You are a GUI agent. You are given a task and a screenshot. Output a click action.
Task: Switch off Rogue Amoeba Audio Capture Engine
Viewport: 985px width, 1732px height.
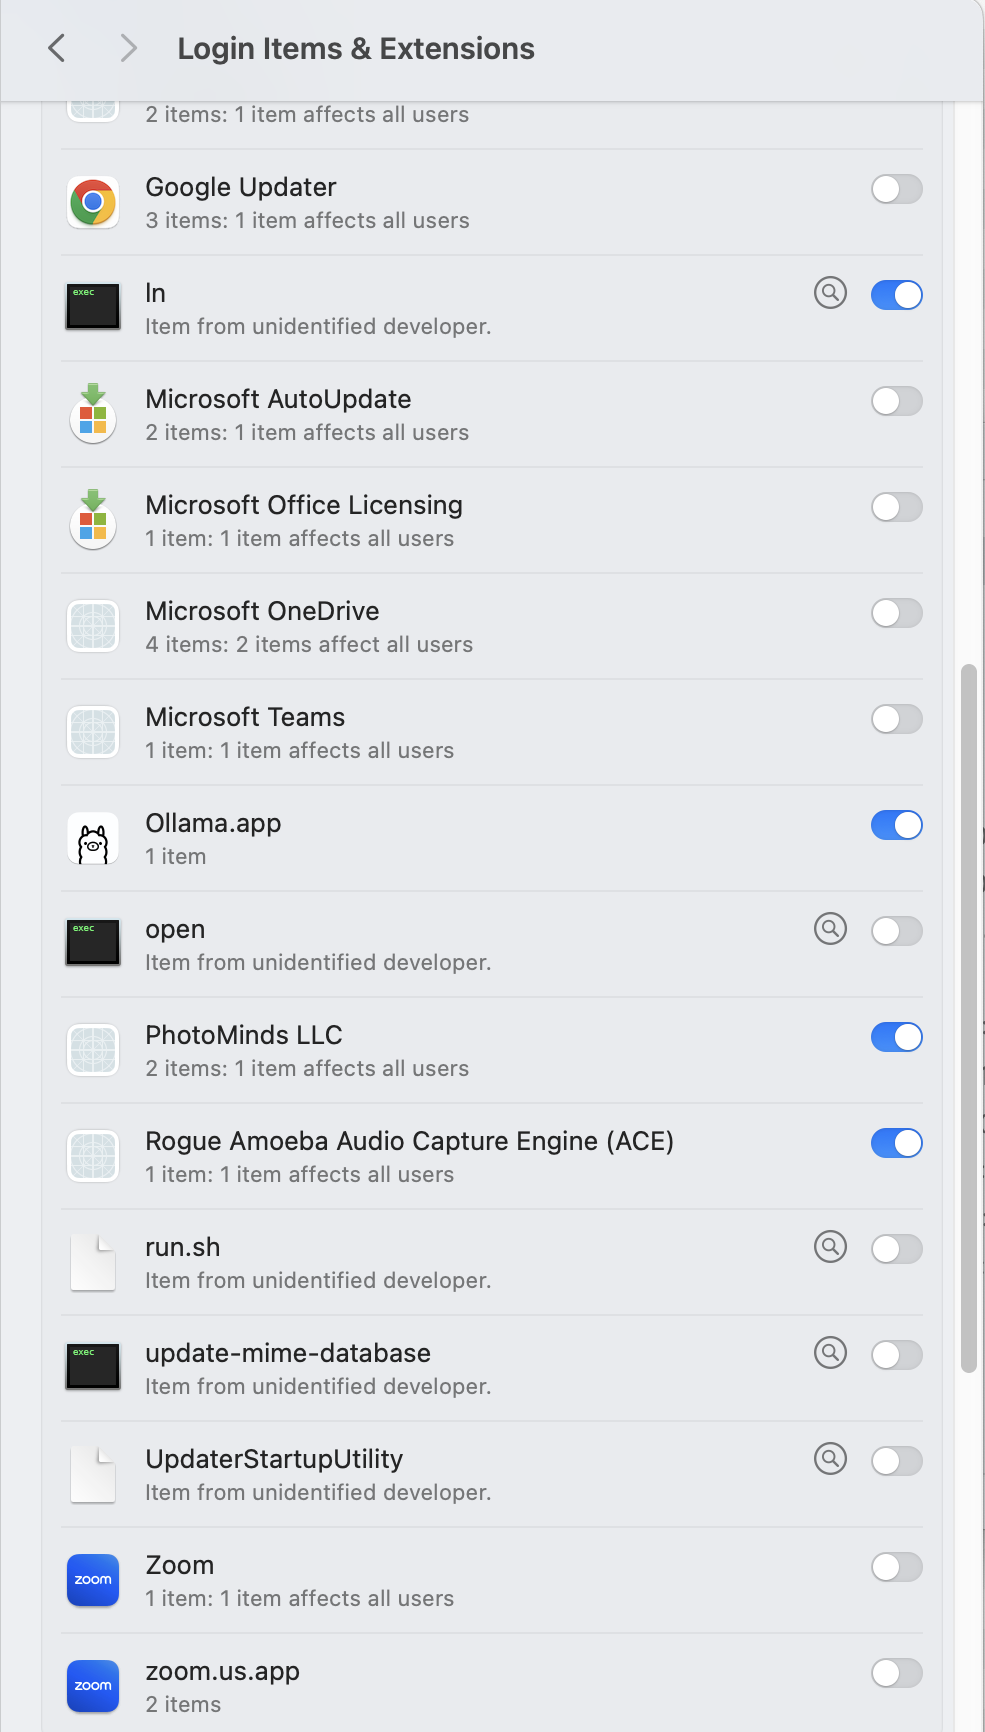(x=897, y=1143)
